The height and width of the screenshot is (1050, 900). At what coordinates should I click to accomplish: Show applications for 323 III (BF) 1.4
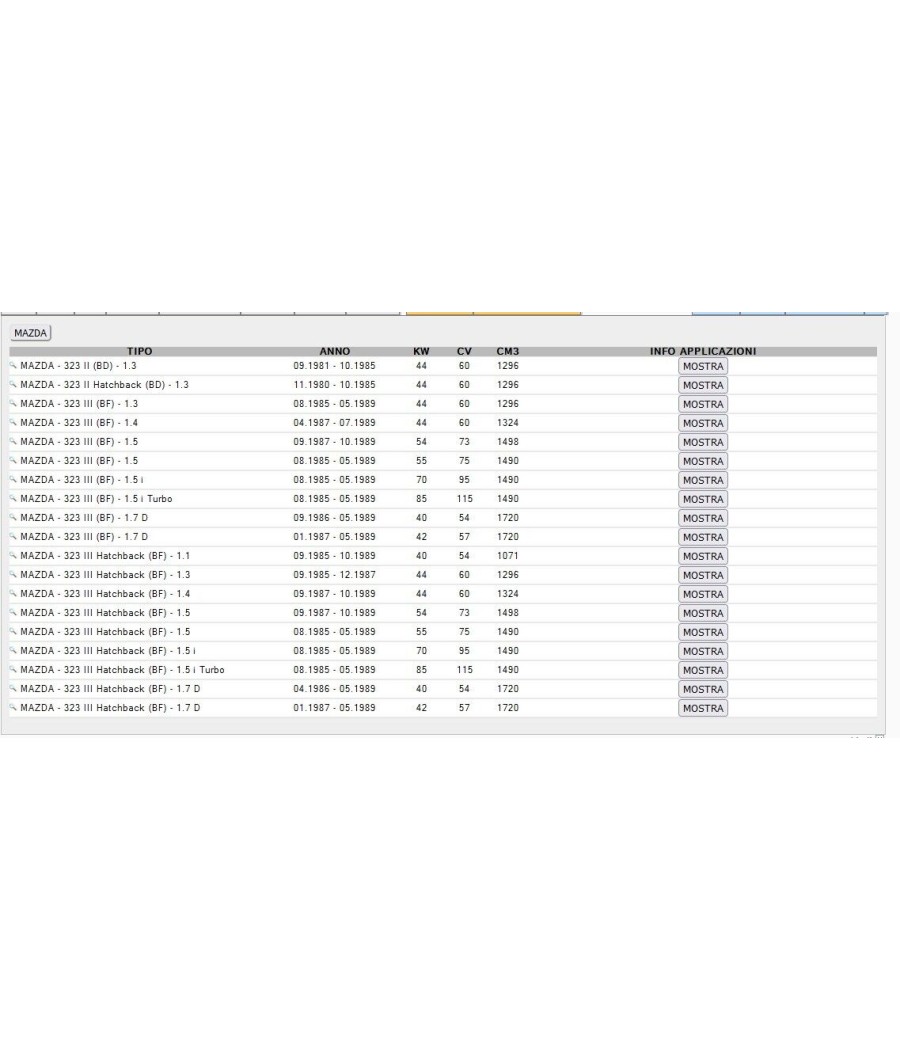pos(703,423)
